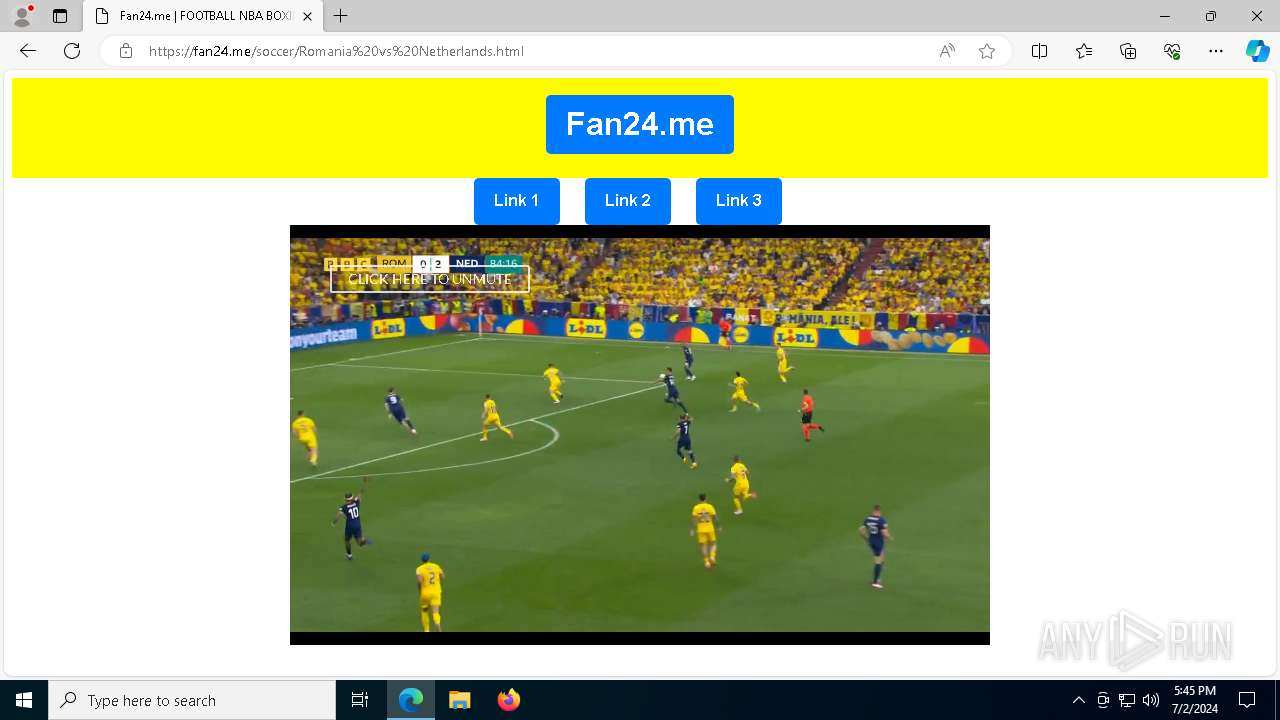
Task: Open split screen view
Action: pos(1040,51)
